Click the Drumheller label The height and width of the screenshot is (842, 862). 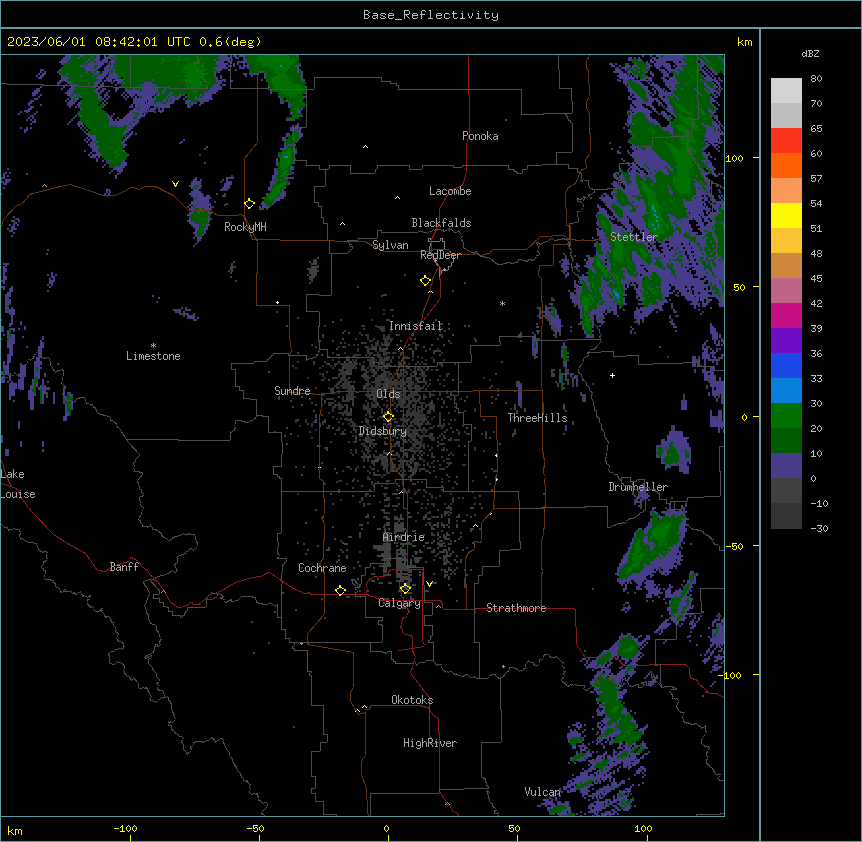(x=638, y=487)
